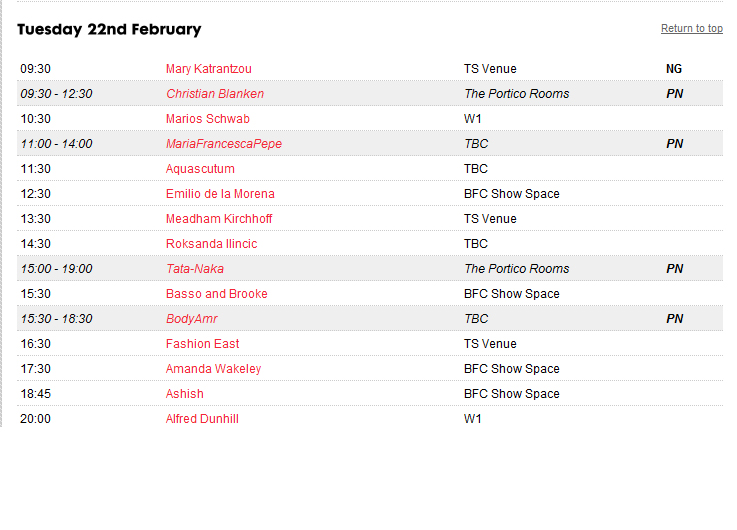This screenshot has height=530, width=737.
Task: Click PN label in Tata-Naka row
Action: pyautogui.click(x=674, y=269)
